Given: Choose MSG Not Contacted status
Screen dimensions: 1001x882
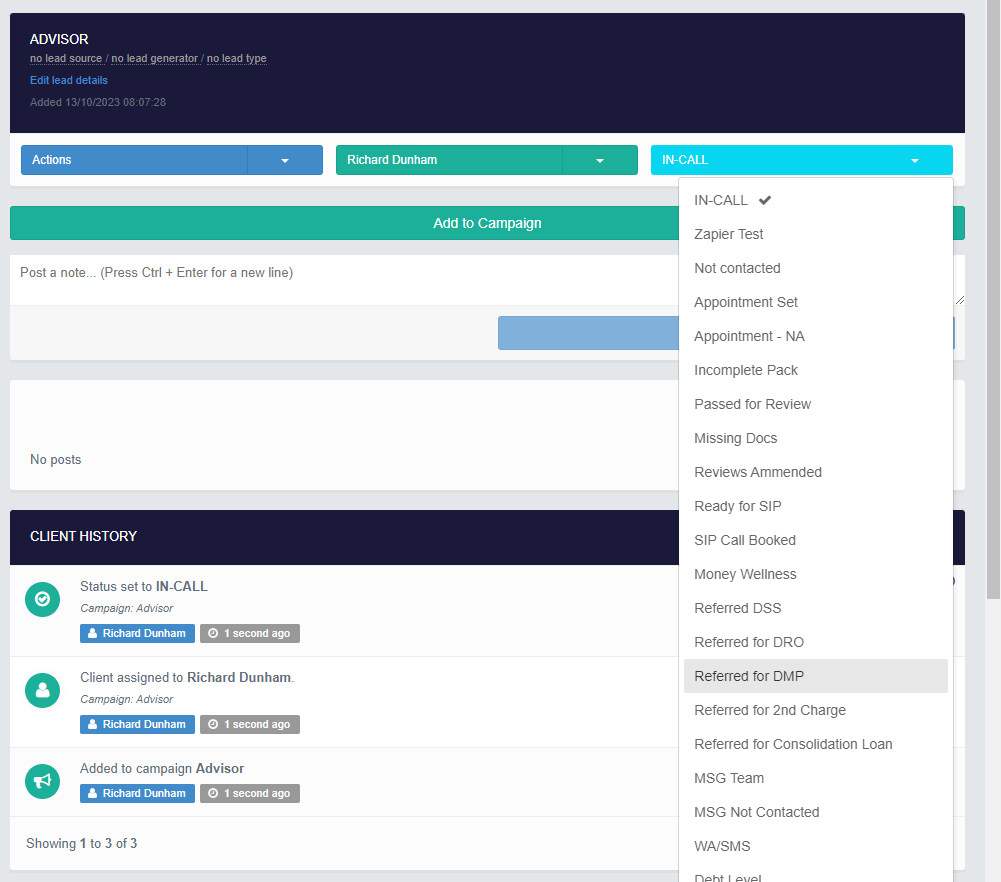Looking at the screenshot, I should pos(815,812).
